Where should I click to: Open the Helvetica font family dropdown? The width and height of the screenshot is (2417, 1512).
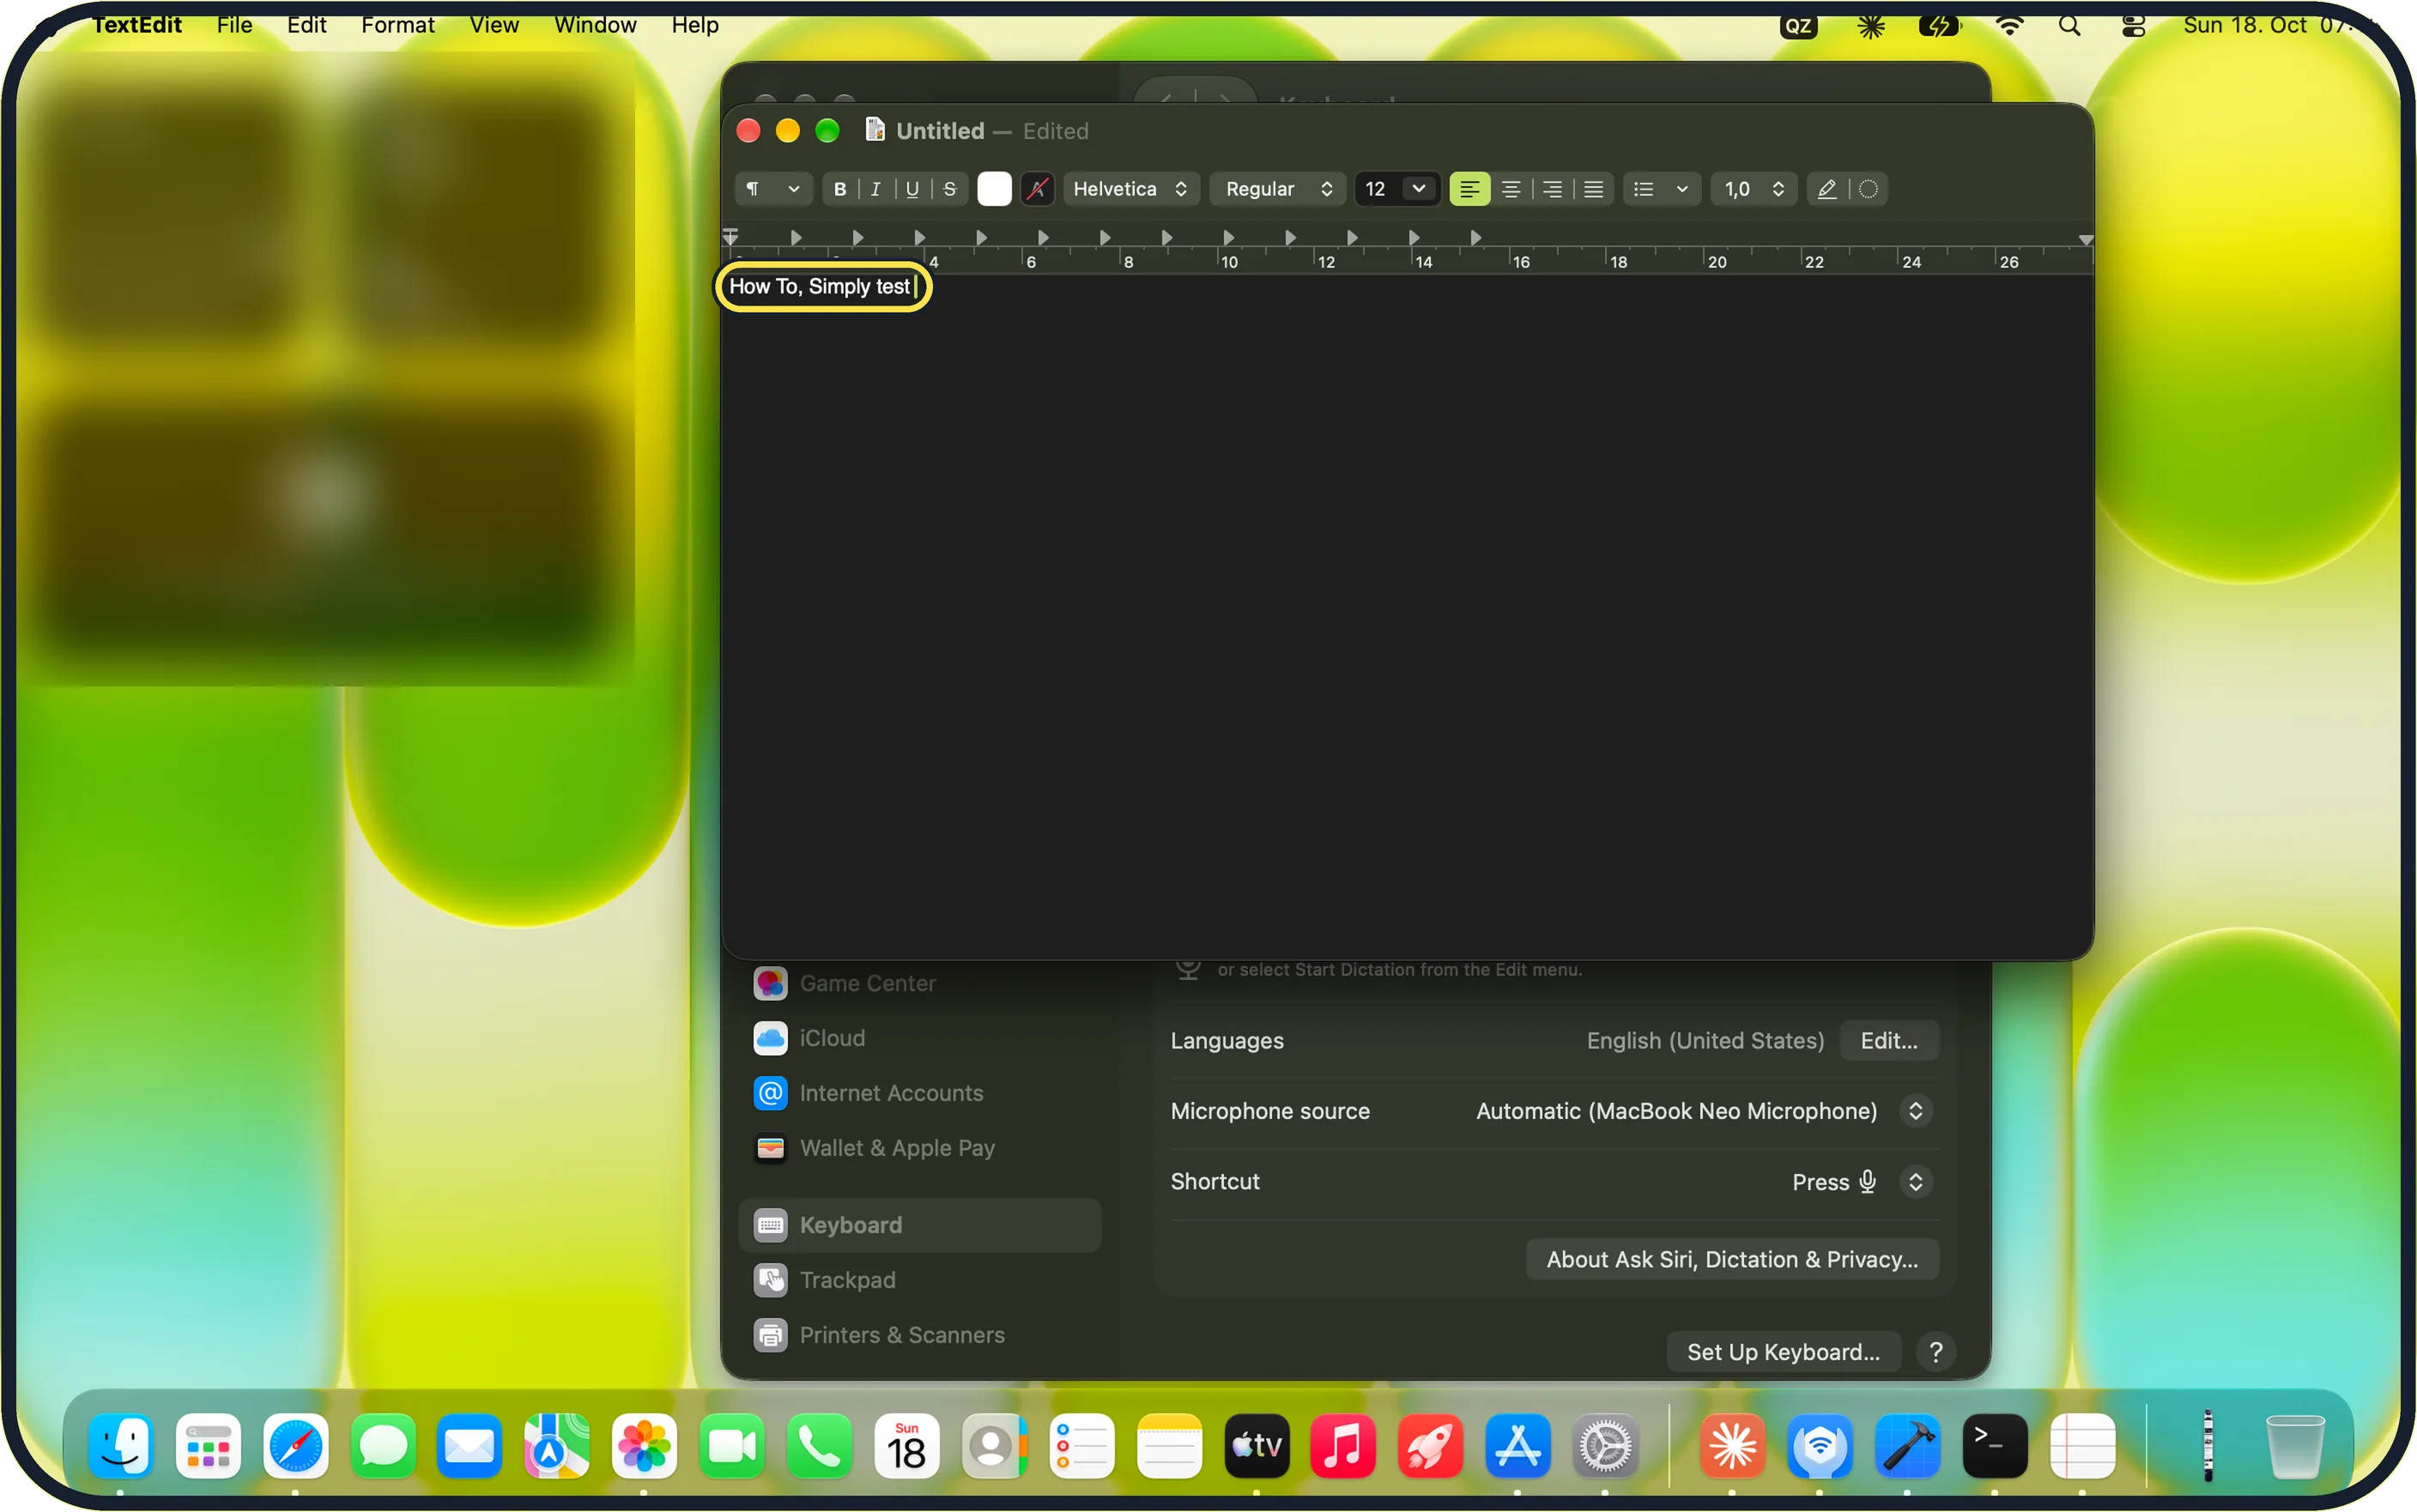tap(1131, 189)
